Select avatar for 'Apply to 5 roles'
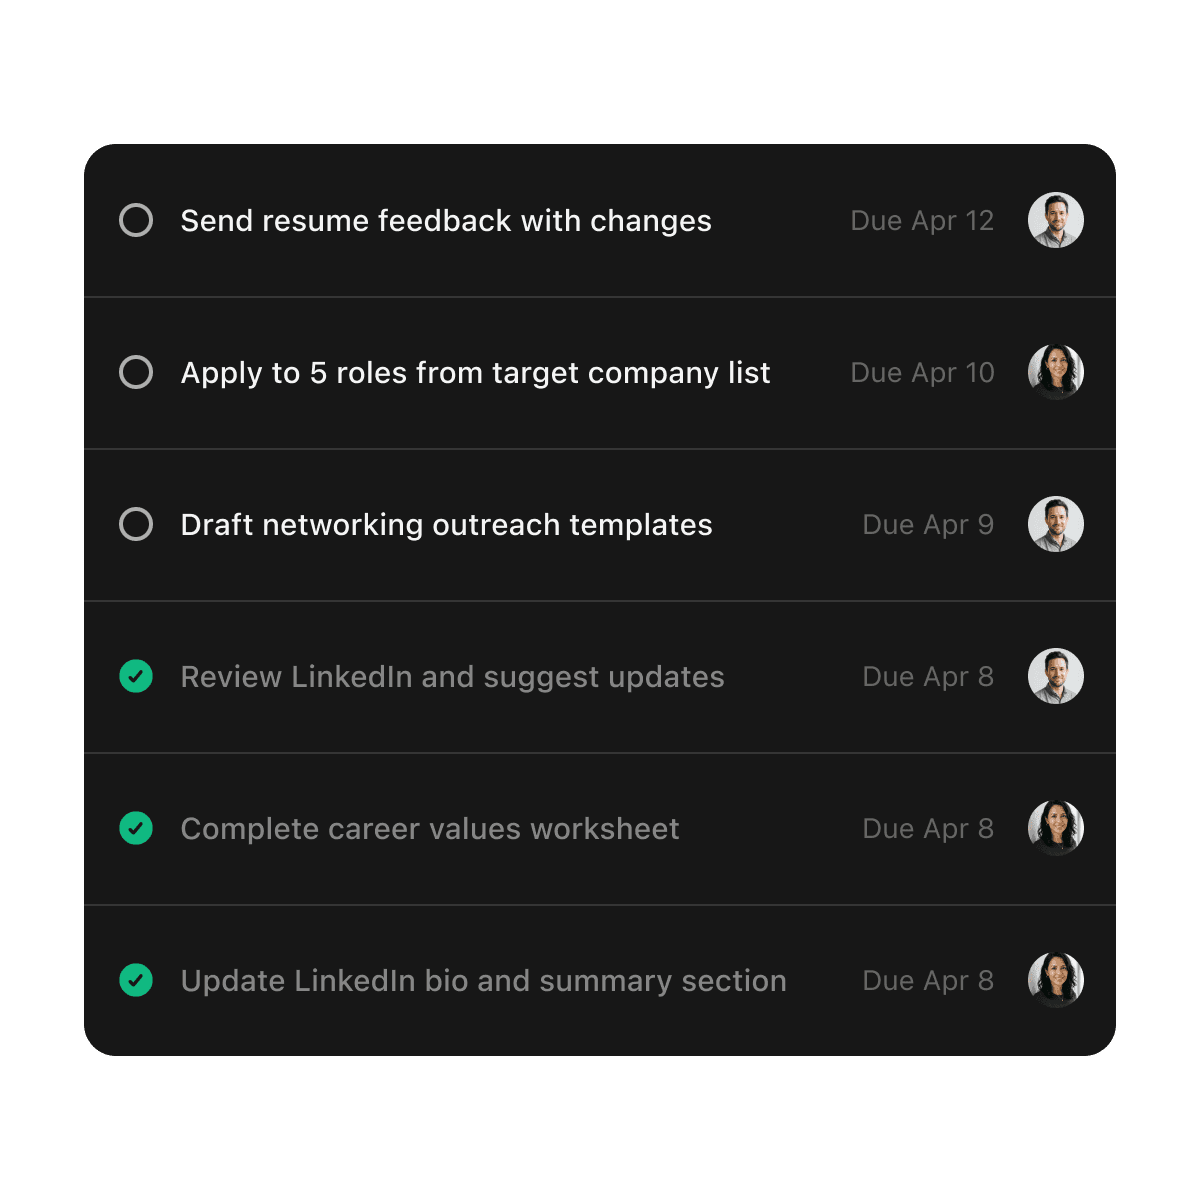This screenshot has width=1200, height=1200. pos(1056,372)
